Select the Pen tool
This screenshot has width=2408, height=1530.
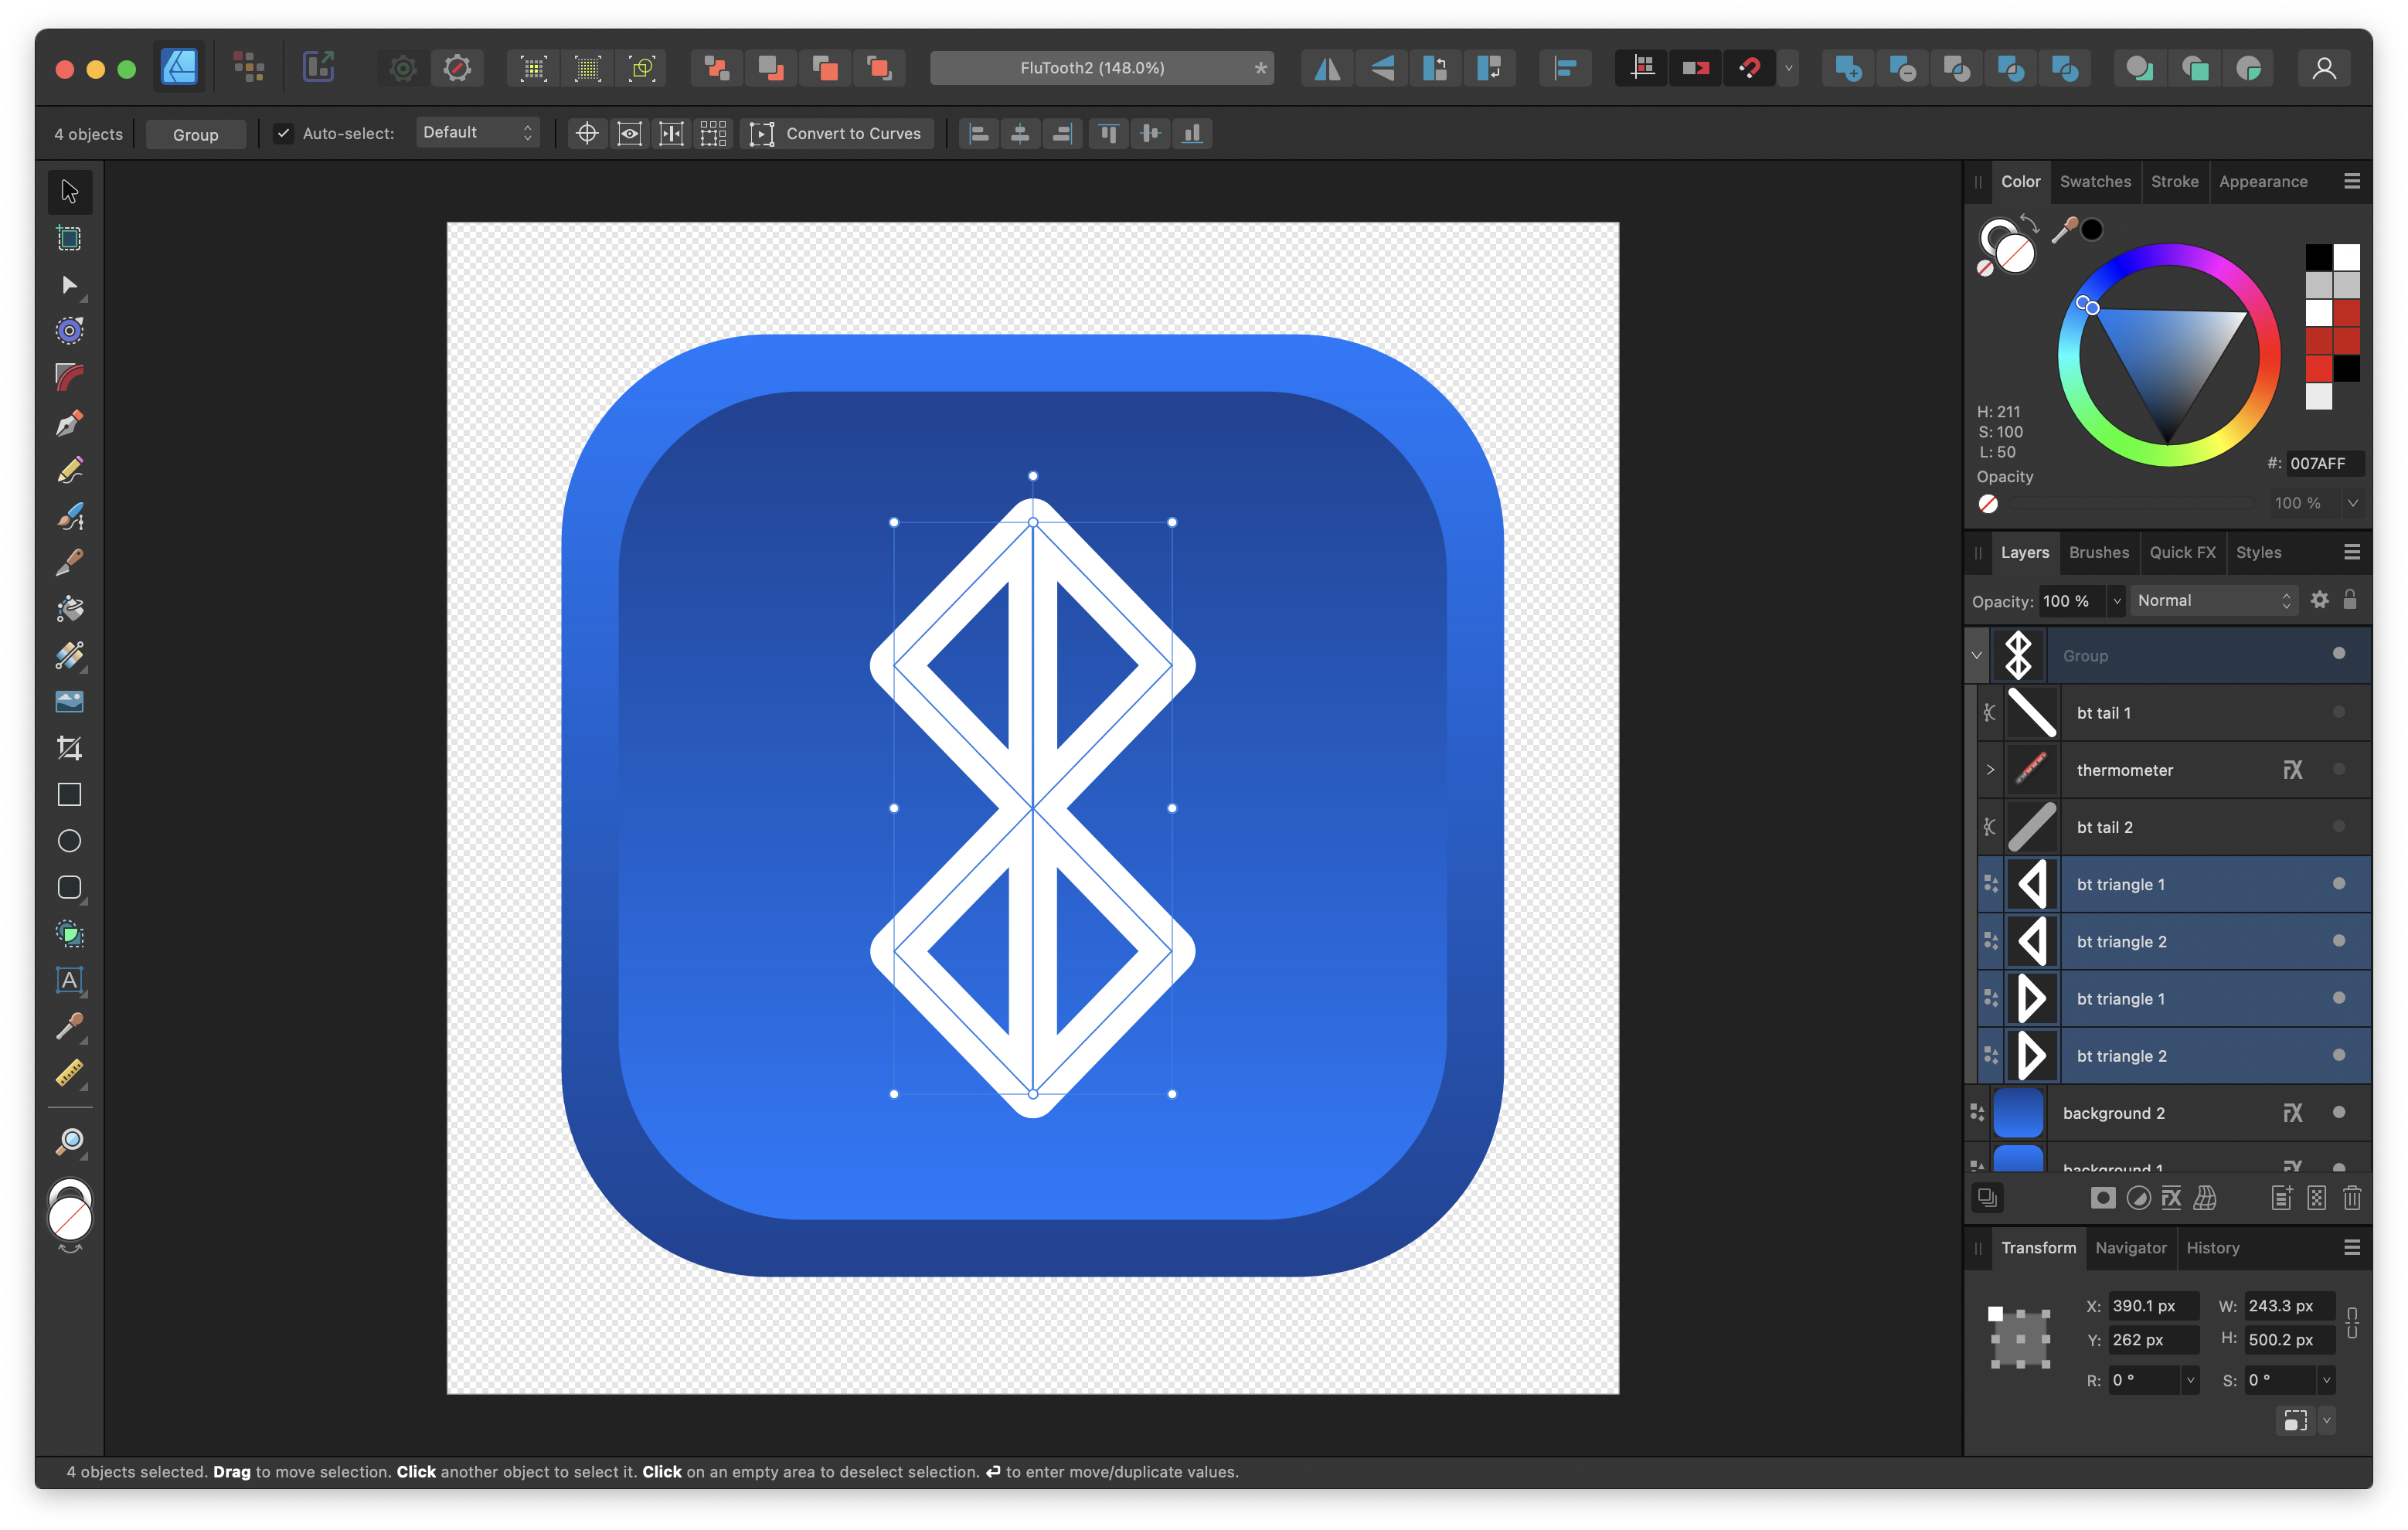pyautogui.click(x=69, y=423)
